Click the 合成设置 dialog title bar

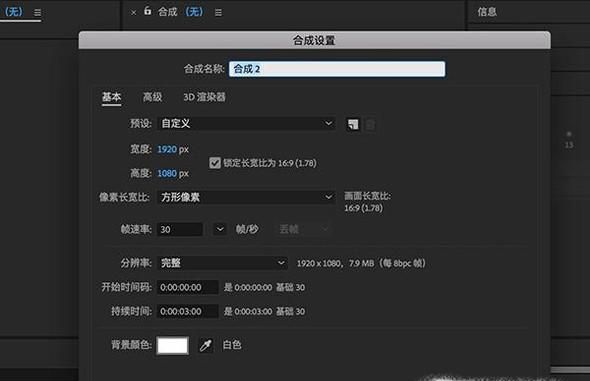pyautogui.click(x=314, y=40)
